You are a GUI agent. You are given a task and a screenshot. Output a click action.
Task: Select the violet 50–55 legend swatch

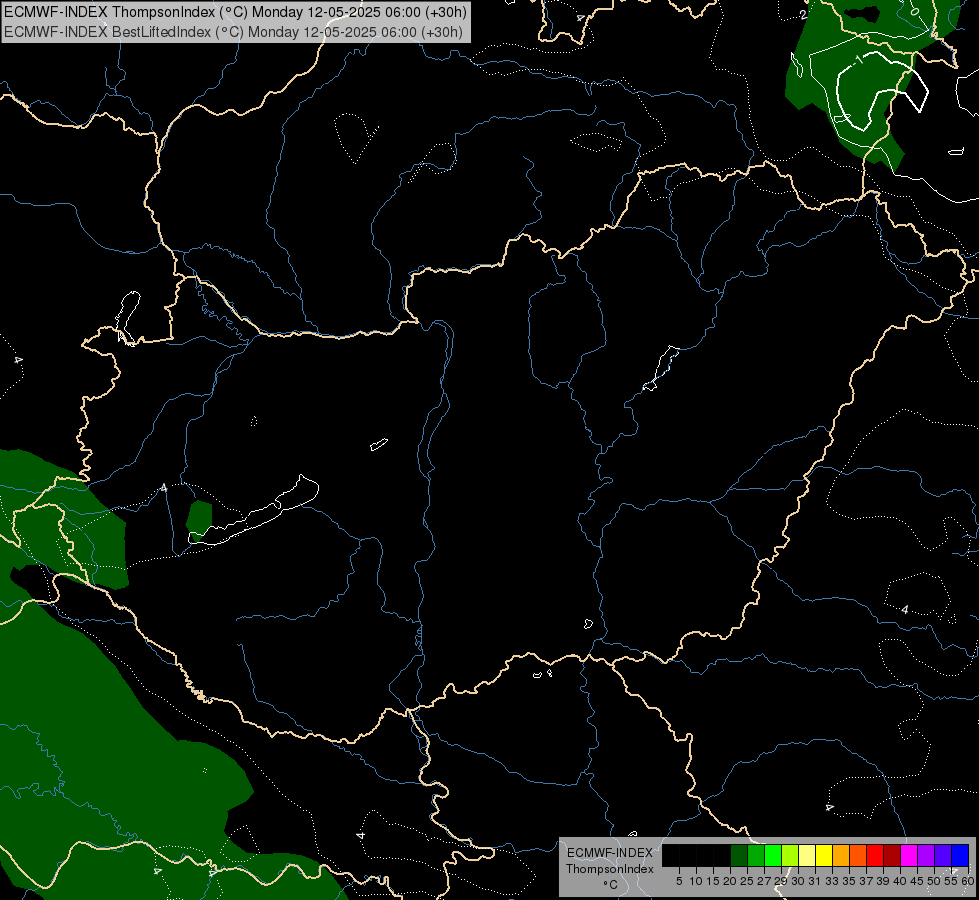point(943,855)
